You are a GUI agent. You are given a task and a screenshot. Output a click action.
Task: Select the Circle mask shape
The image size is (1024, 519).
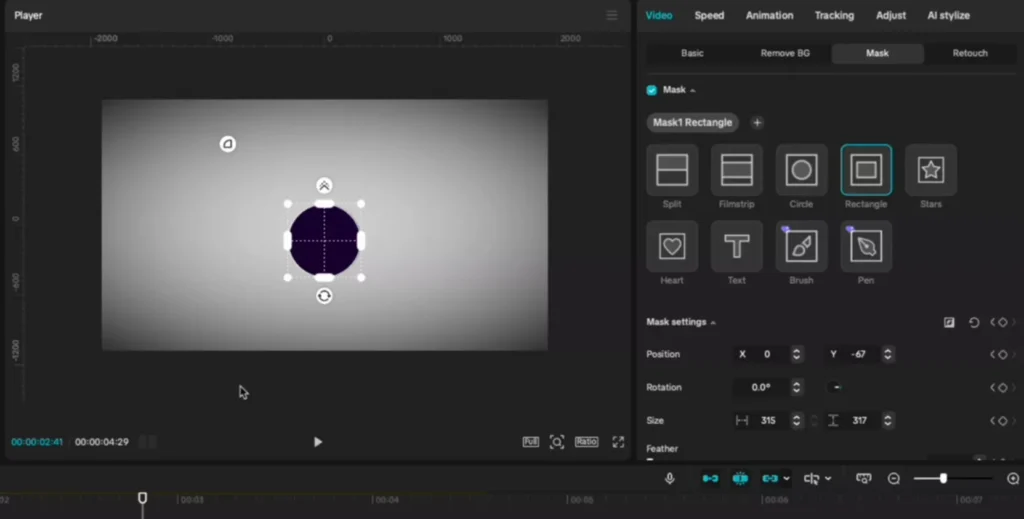[x=801, y=170]
